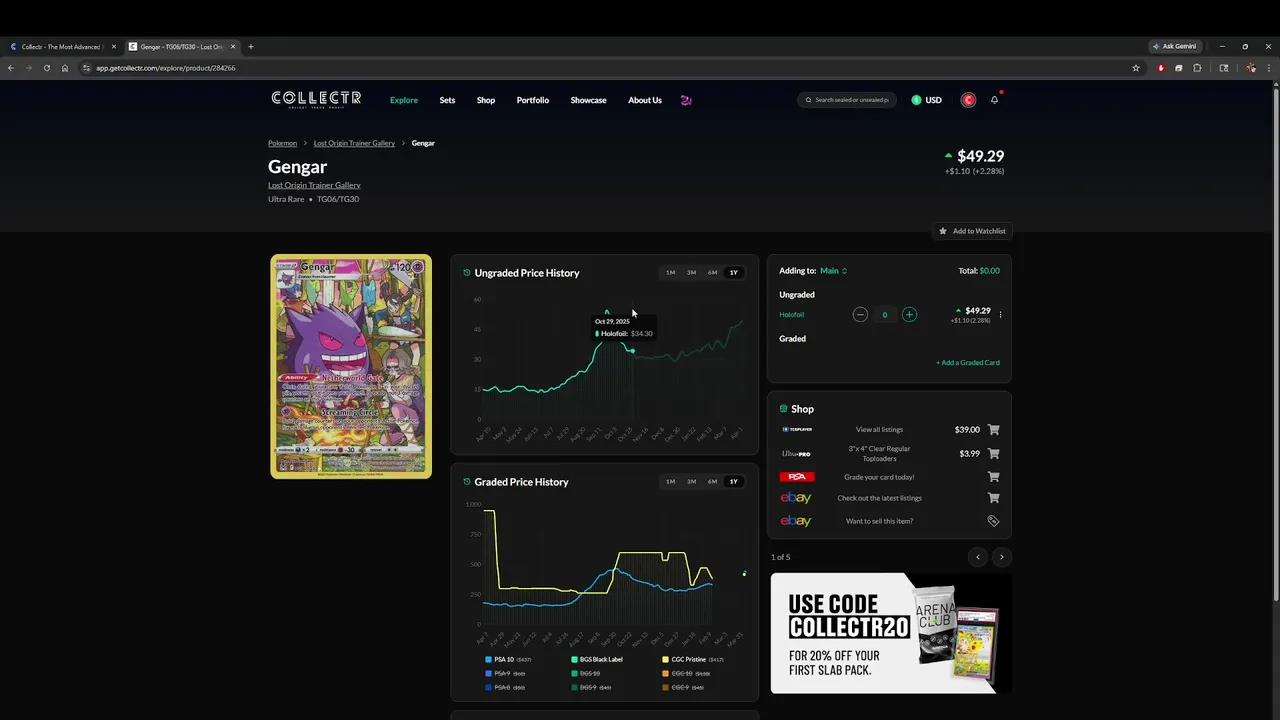Select 1Y range in Ungraded Price History
This screenshot has height=720, width=1280.
click(x=733, y=273)
